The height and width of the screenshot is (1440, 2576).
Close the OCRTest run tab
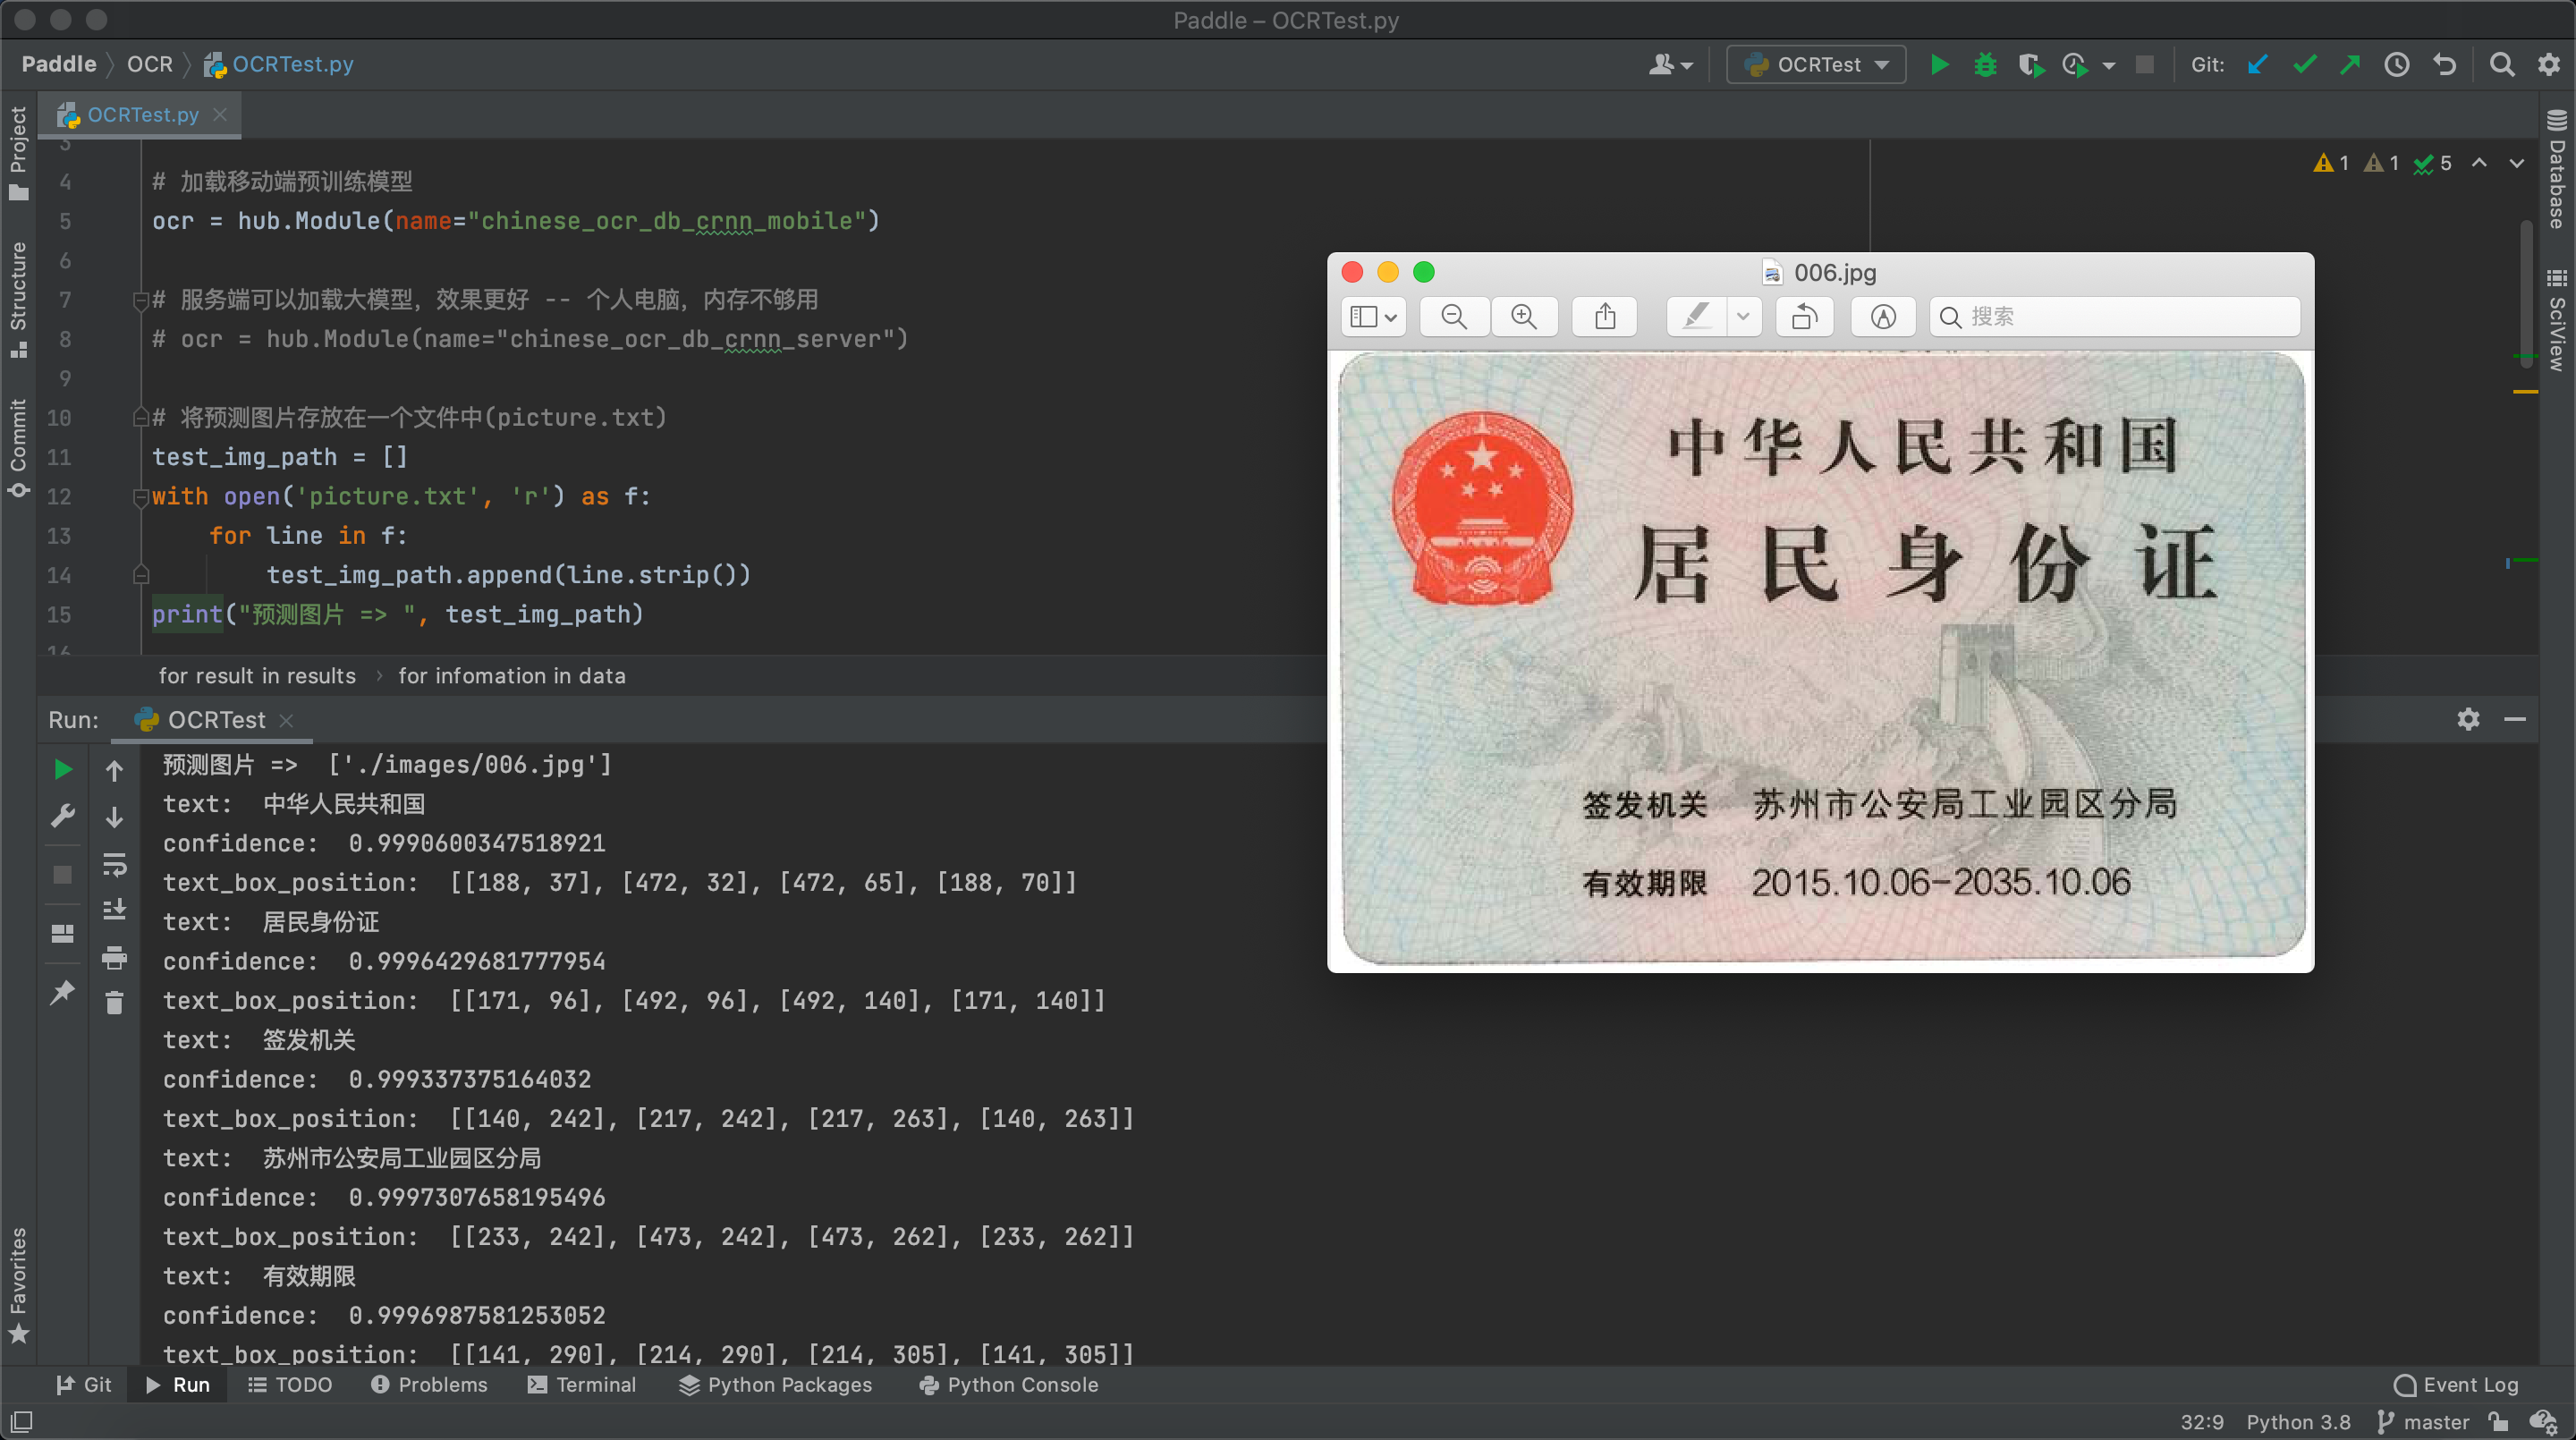click(x=286, y=720)
